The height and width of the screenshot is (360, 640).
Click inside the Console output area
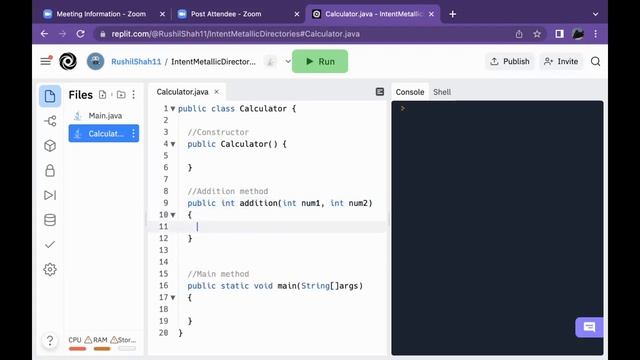[x=497, y=228]
